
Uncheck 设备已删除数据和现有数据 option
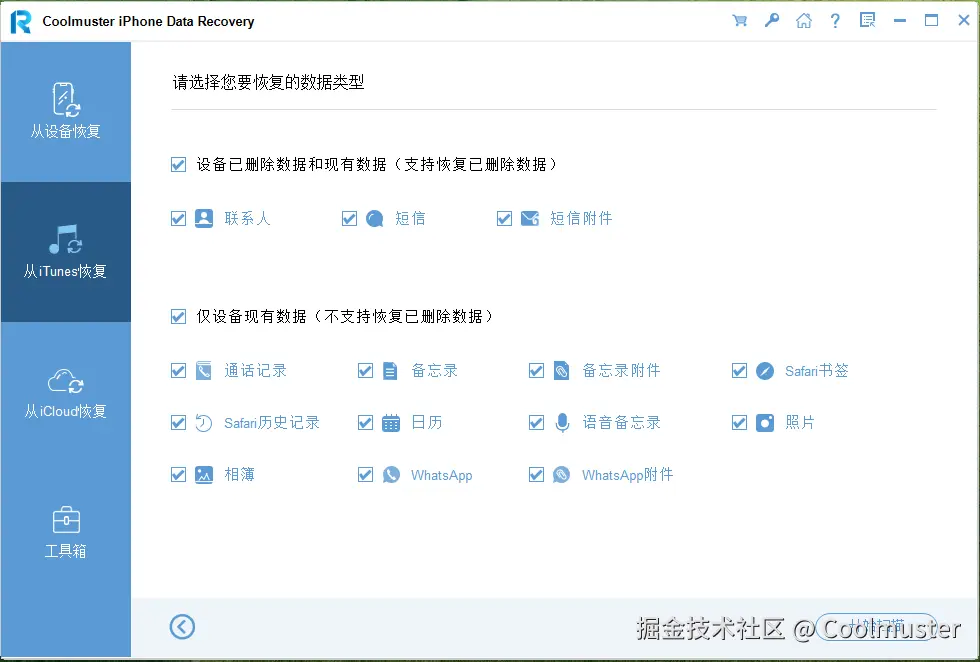178,164
